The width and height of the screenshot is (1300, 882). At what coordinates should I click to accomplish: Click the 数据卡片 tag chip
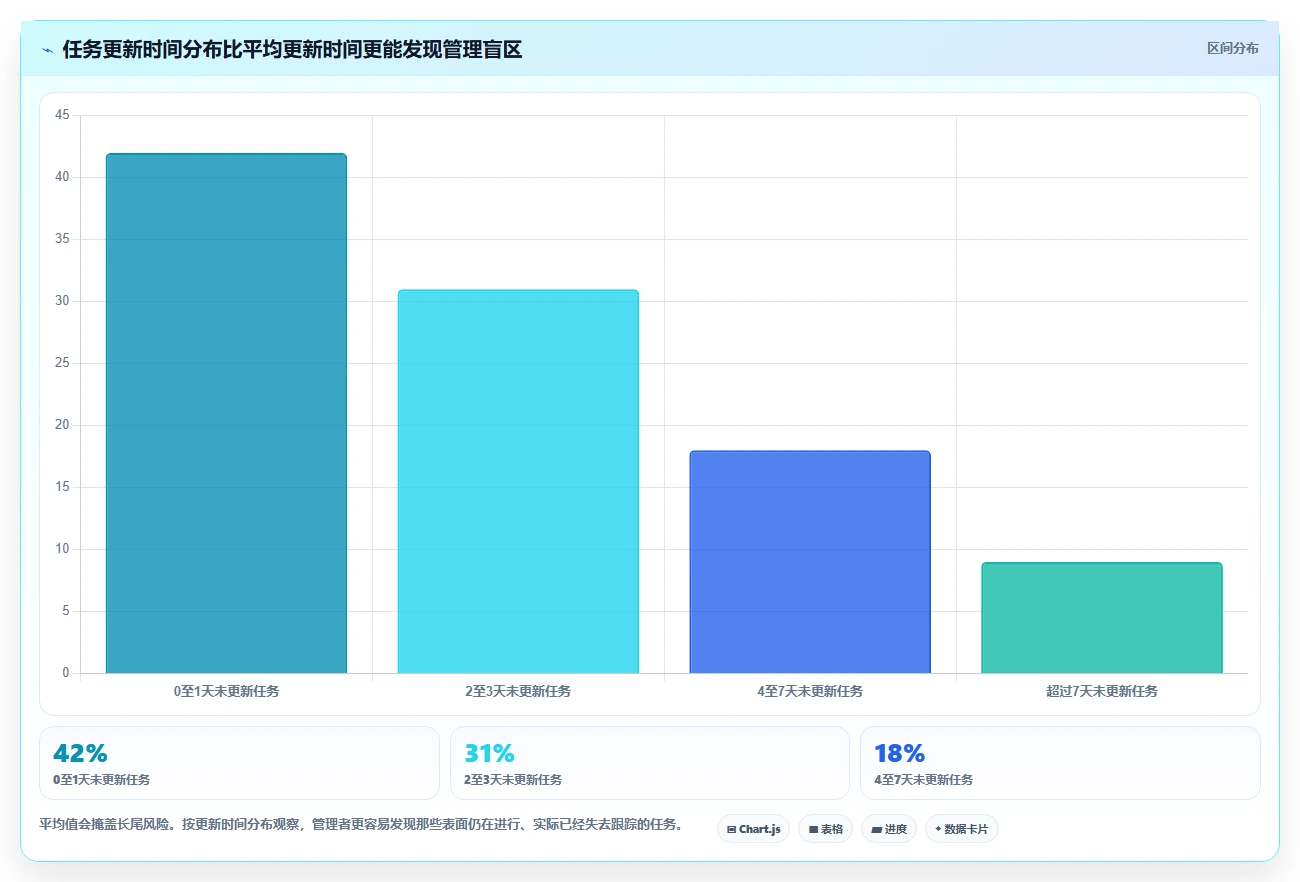(x=962, y=829)
